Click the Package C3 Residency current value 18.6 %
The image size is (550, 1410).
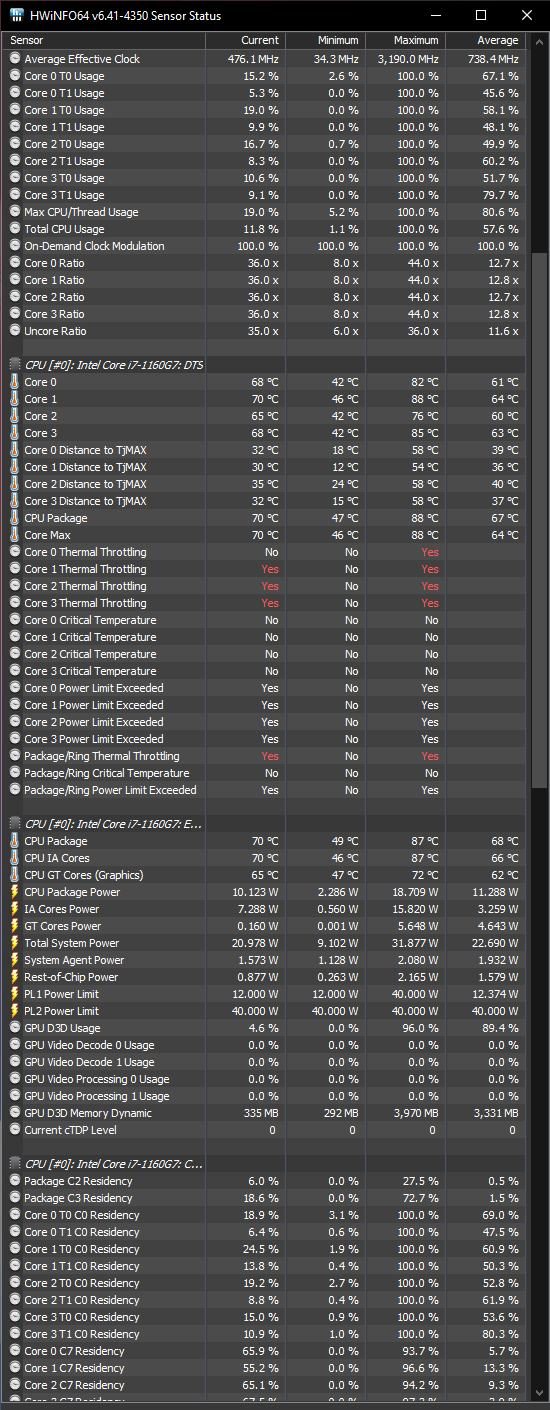tap(262, 1198)
